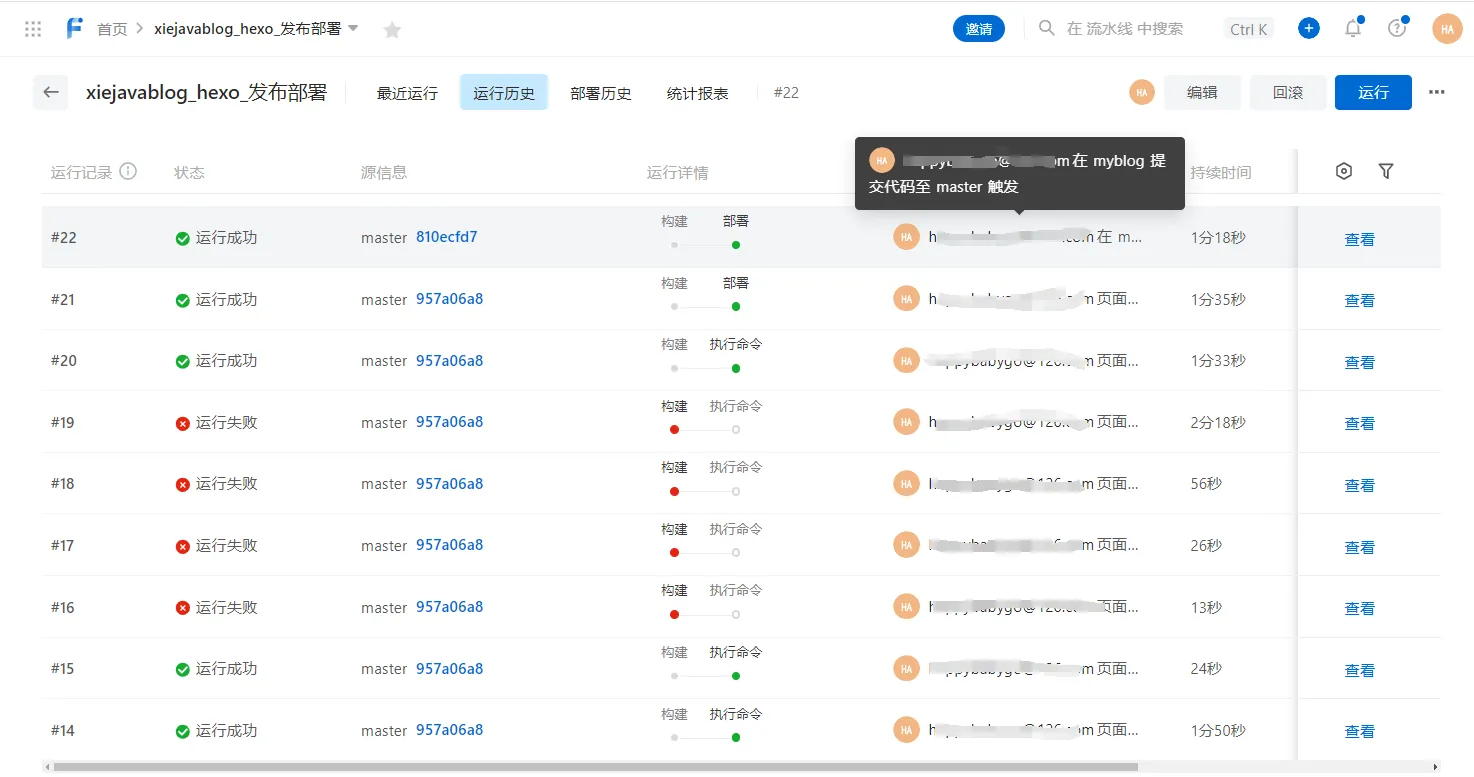Image resolution: width=1474 pixels, height=777 pixels.
Task: Click the app launcher grid icon
Action: [x=32, y=28]
